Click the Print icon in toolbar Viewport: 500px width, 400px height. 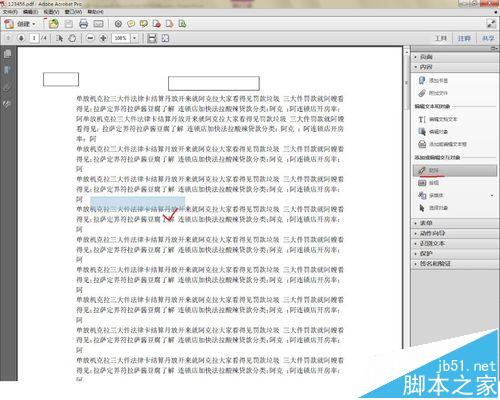click(83, 24)
